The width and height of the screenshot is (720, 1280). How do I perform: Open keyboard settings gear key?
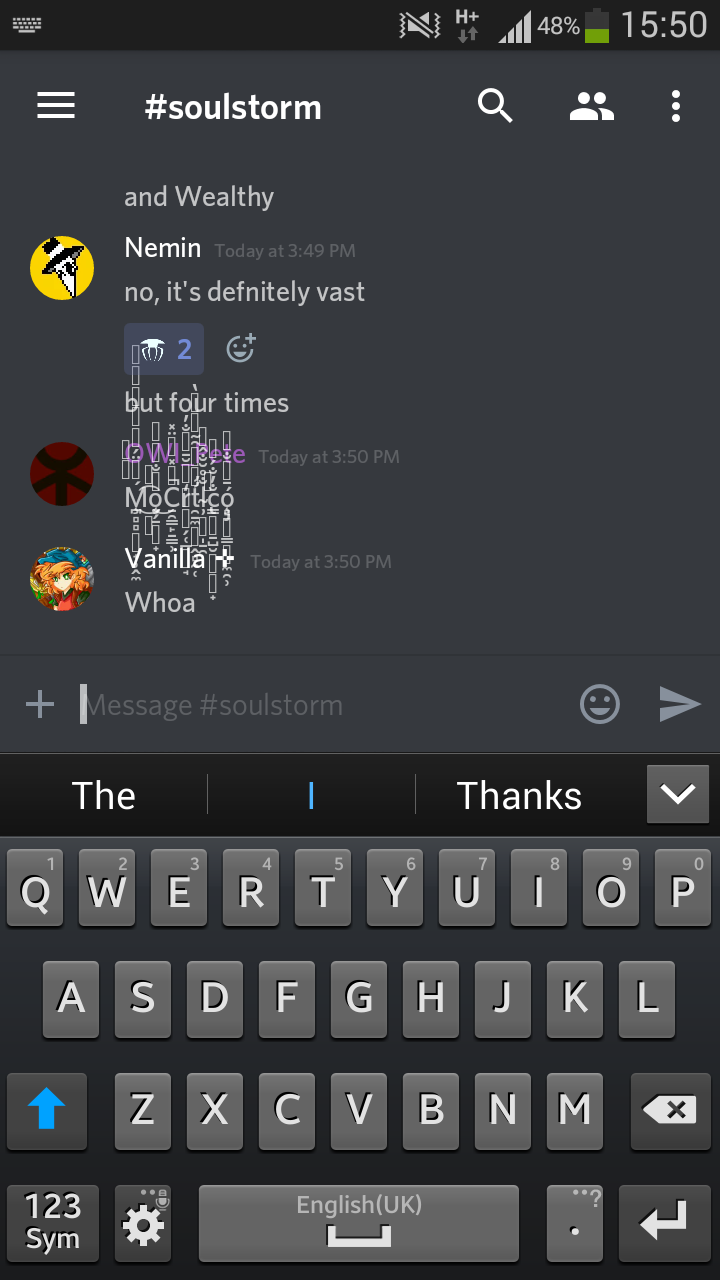(x=143, y=1222)
